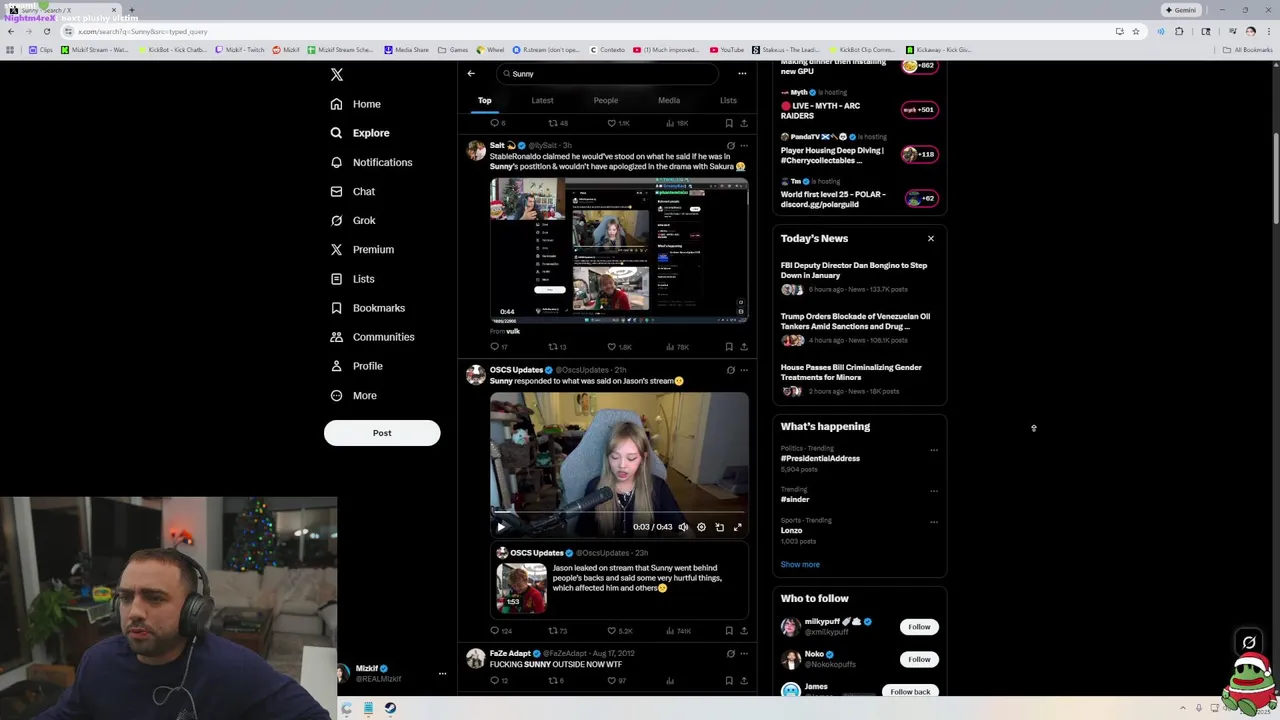
Task: Select the Top search tab
Action: tap(484, 101)
